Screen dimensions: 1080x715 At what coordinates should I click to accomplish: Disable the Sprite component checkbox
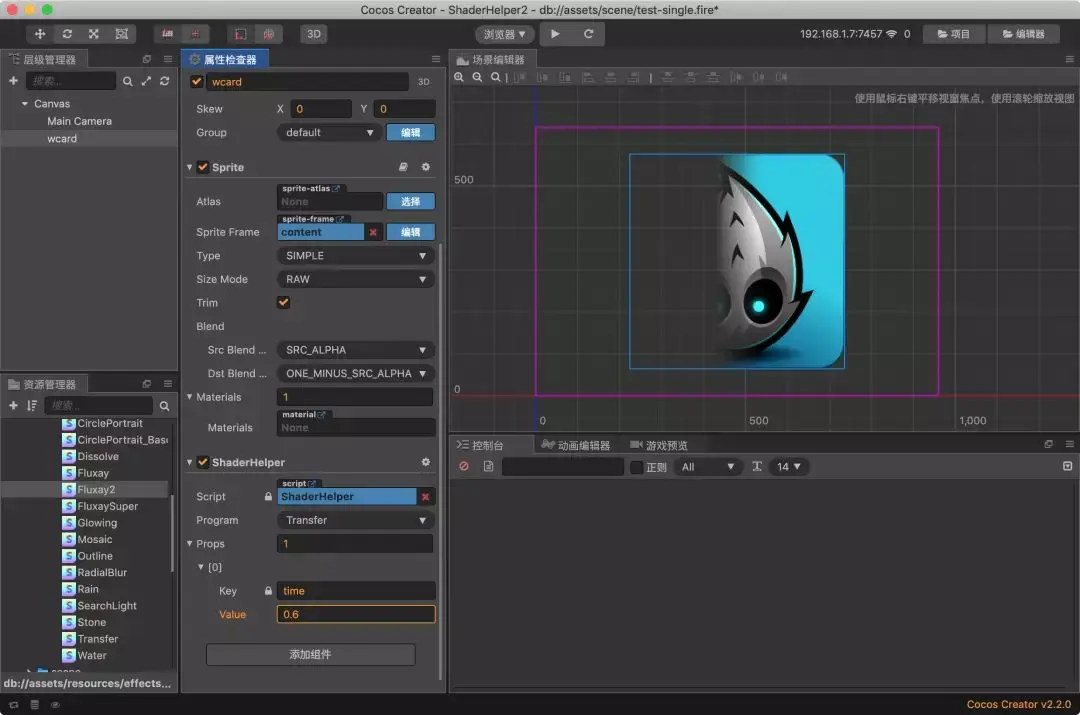203,167
